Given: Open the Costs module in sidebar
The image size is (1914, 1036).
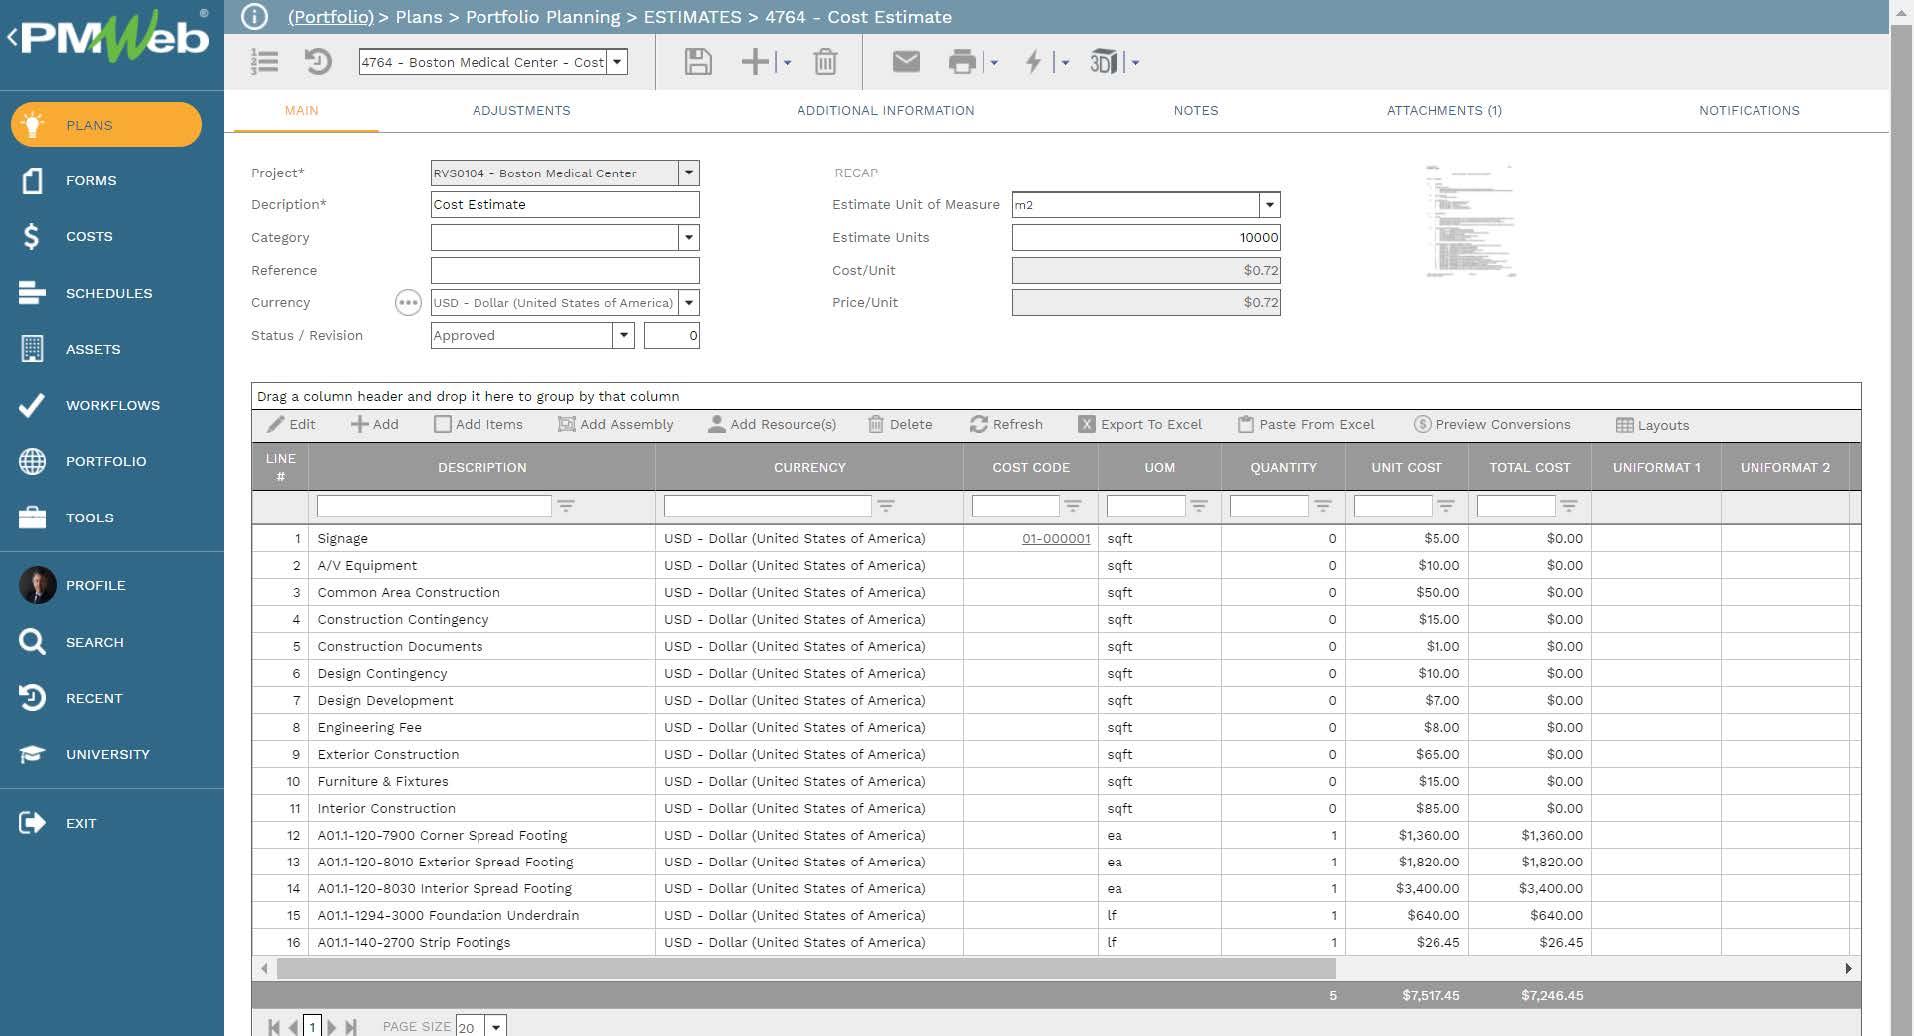Looking at the screenshot, I should [68, 236].
